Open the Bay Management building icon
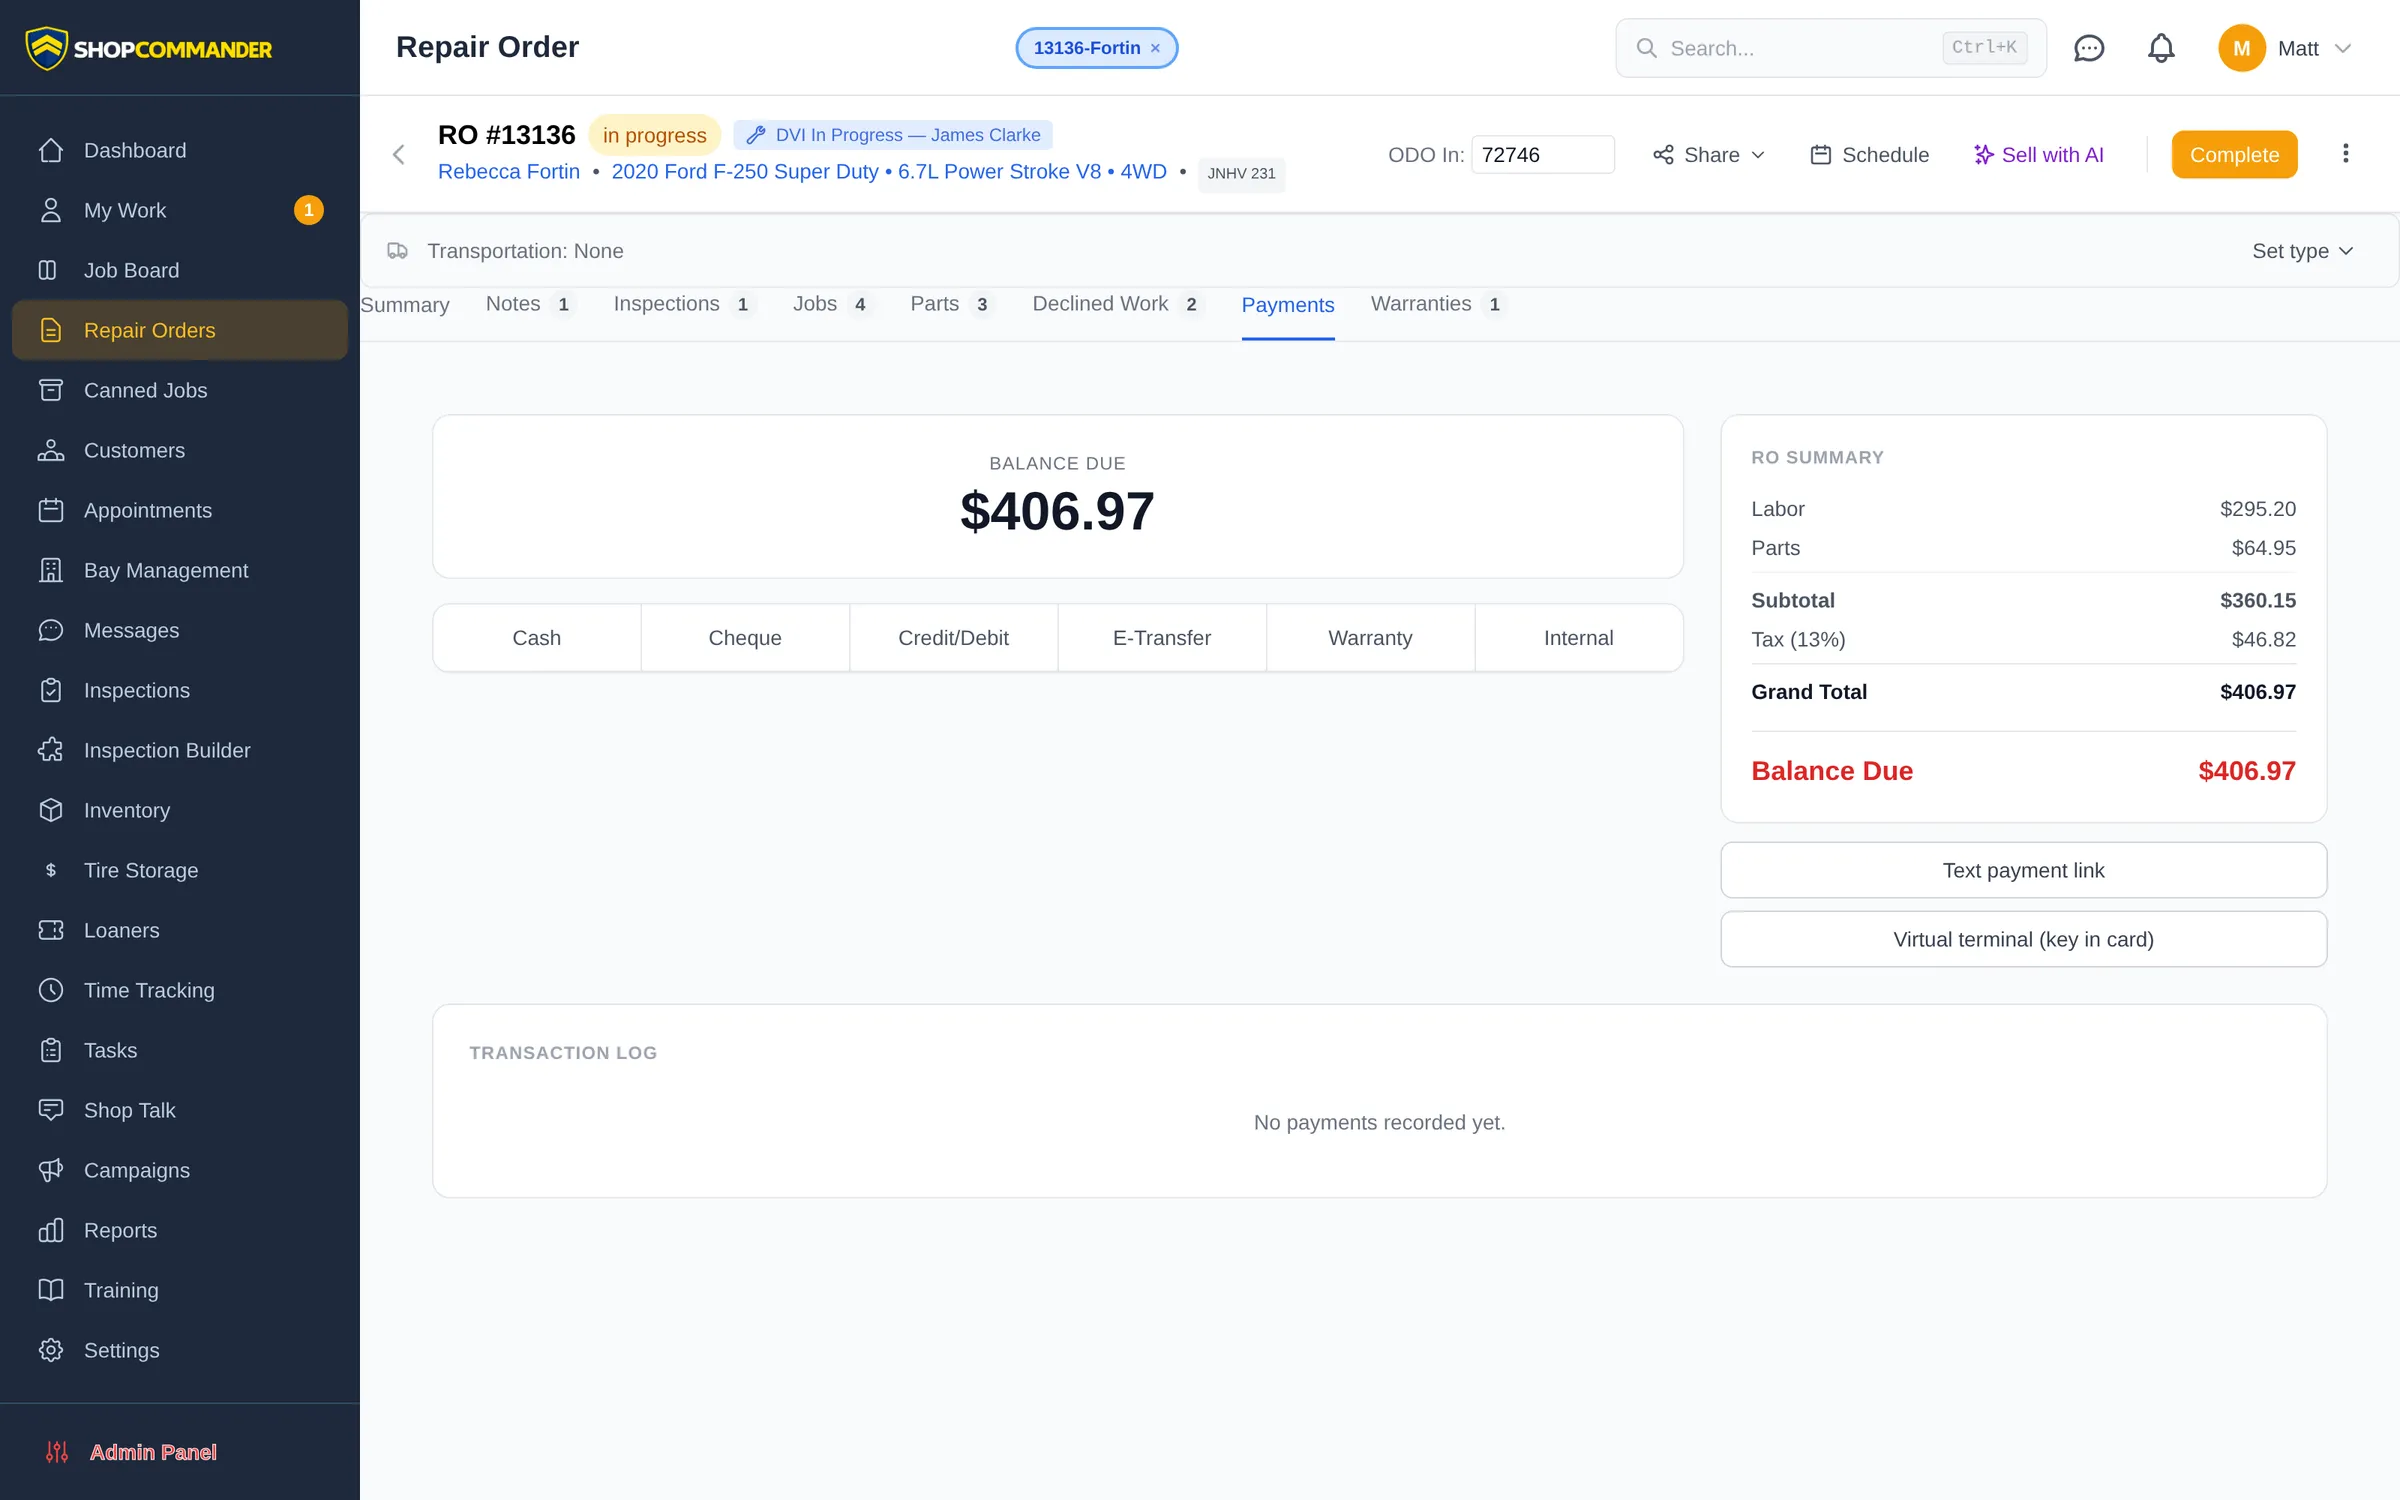This screenshot has width=2400, height=1500. tap(51, 570)
